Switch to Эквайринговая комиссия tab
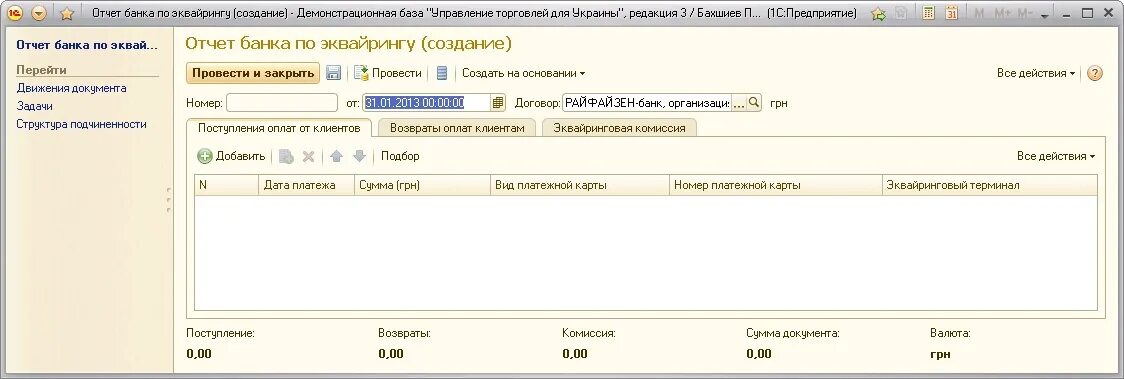The height and width of the screenshot is (379, 1124). point(620,128)
